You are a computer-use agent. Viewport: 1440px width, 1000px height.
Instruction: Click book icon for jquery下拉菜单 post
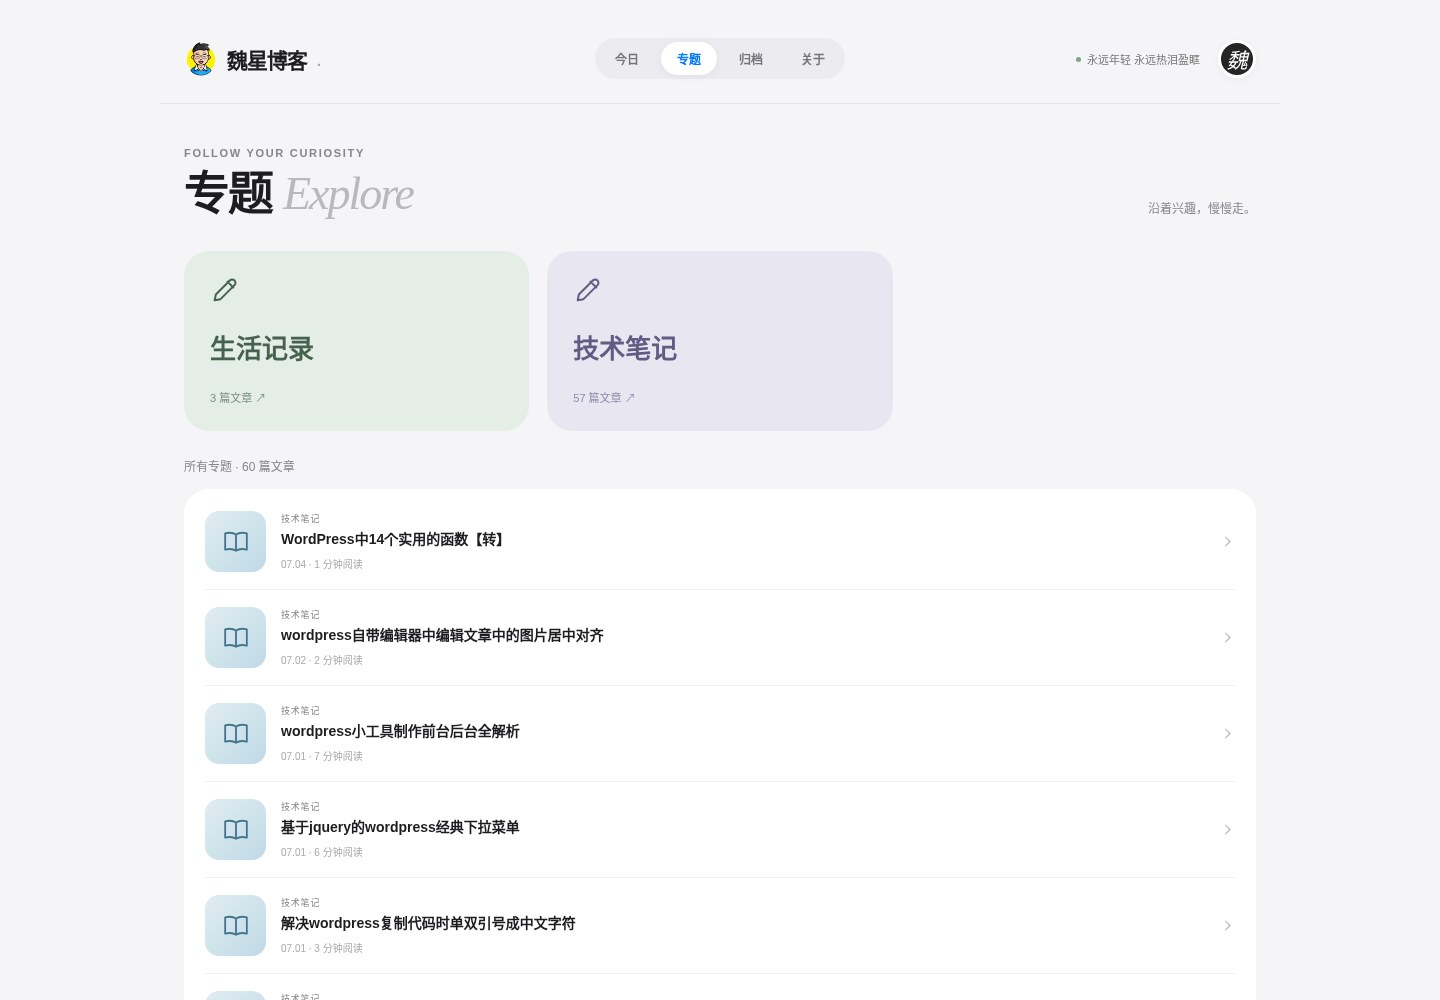pos(236,830)
